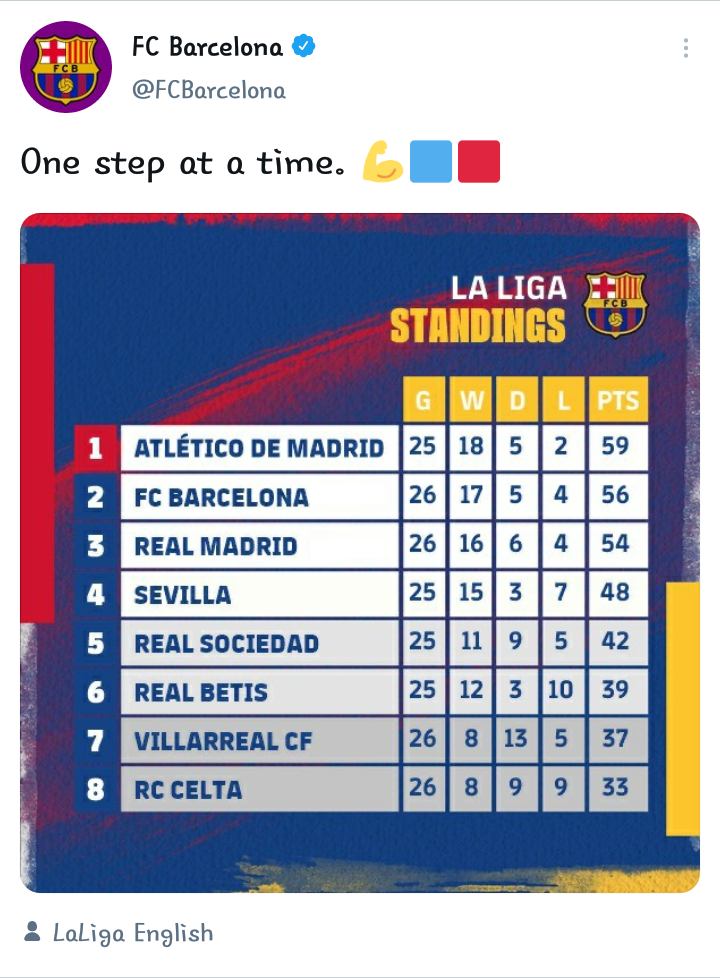The image size is (720, 978).
Task: Click the G column header
Action: point(424,399)
